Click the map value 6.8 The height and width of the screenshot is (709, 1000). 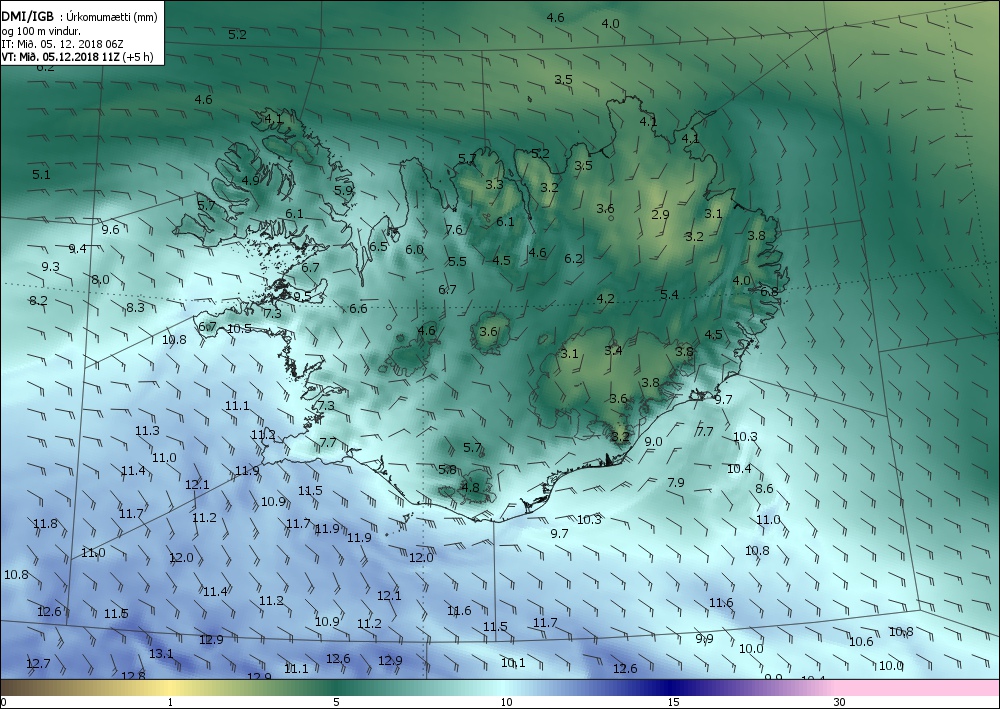tap(769, 291)
